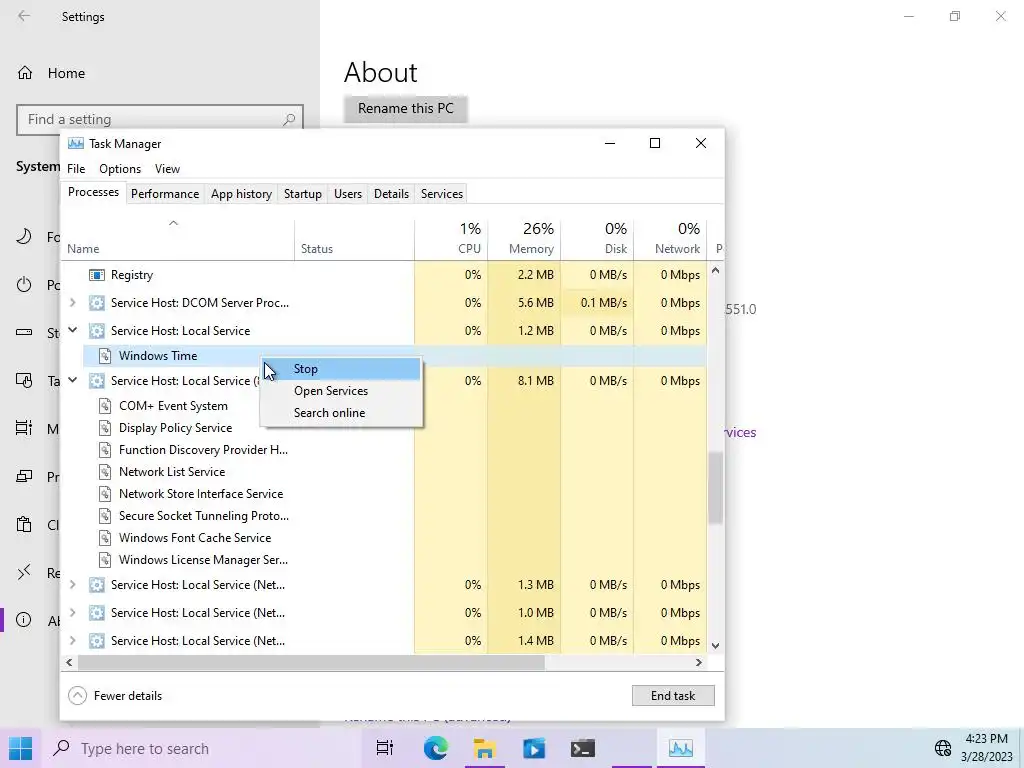Click the network globe tray icon
1024x768 pixels.
click(x=943, y=748)
